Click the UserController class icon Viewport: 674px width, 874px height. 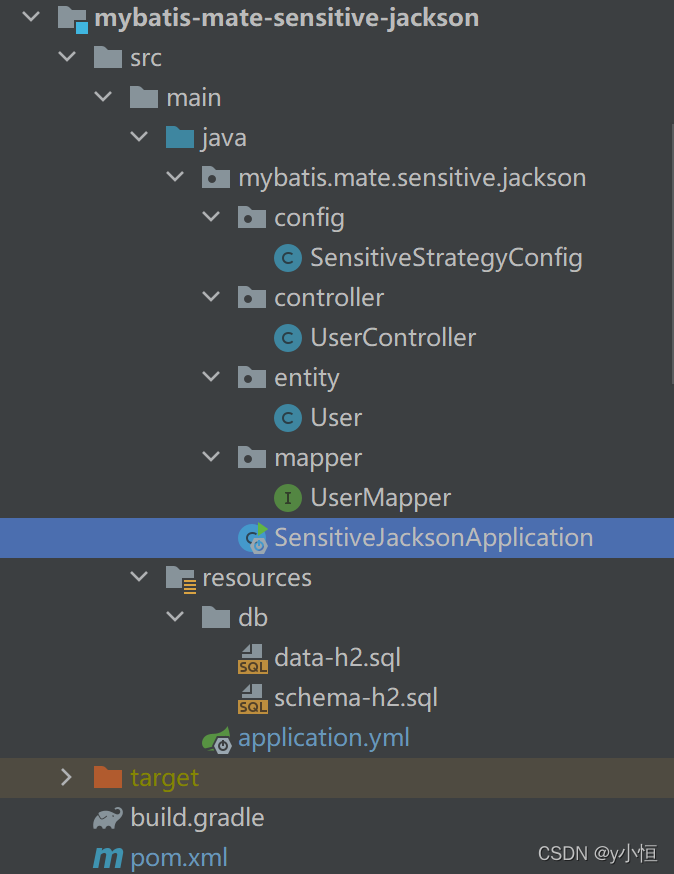[x=288, y=338]
